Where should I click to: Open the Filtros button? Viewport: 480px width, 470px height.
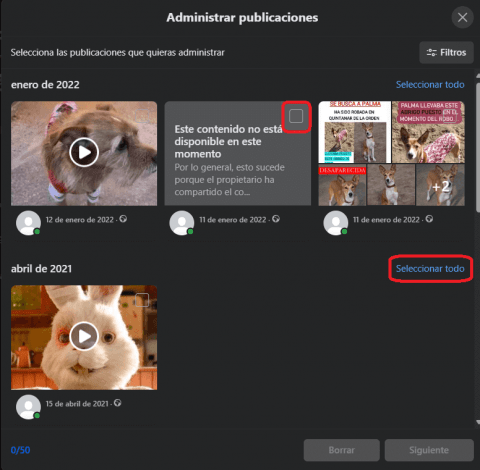[x=446, y=53]
